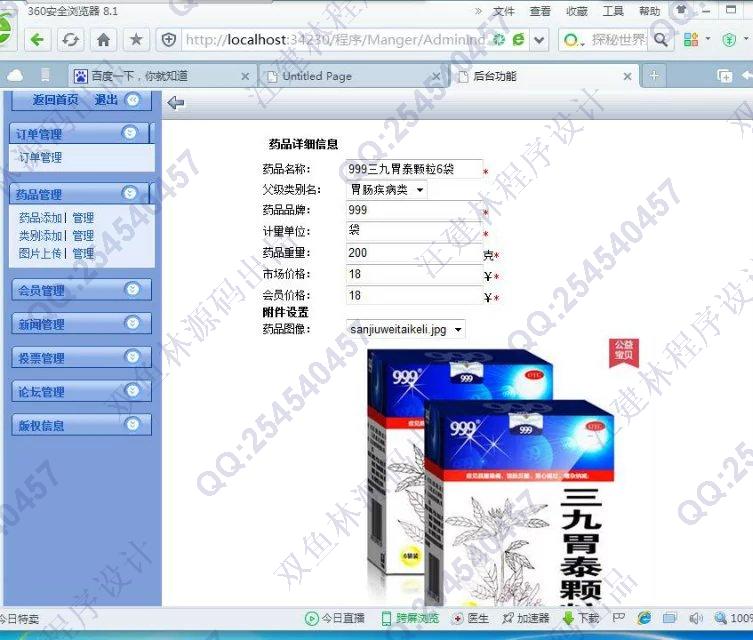Click the restore-tabs window icon
Screen dimensions: 753x640
pyautogui.click(x=724, y=75)
